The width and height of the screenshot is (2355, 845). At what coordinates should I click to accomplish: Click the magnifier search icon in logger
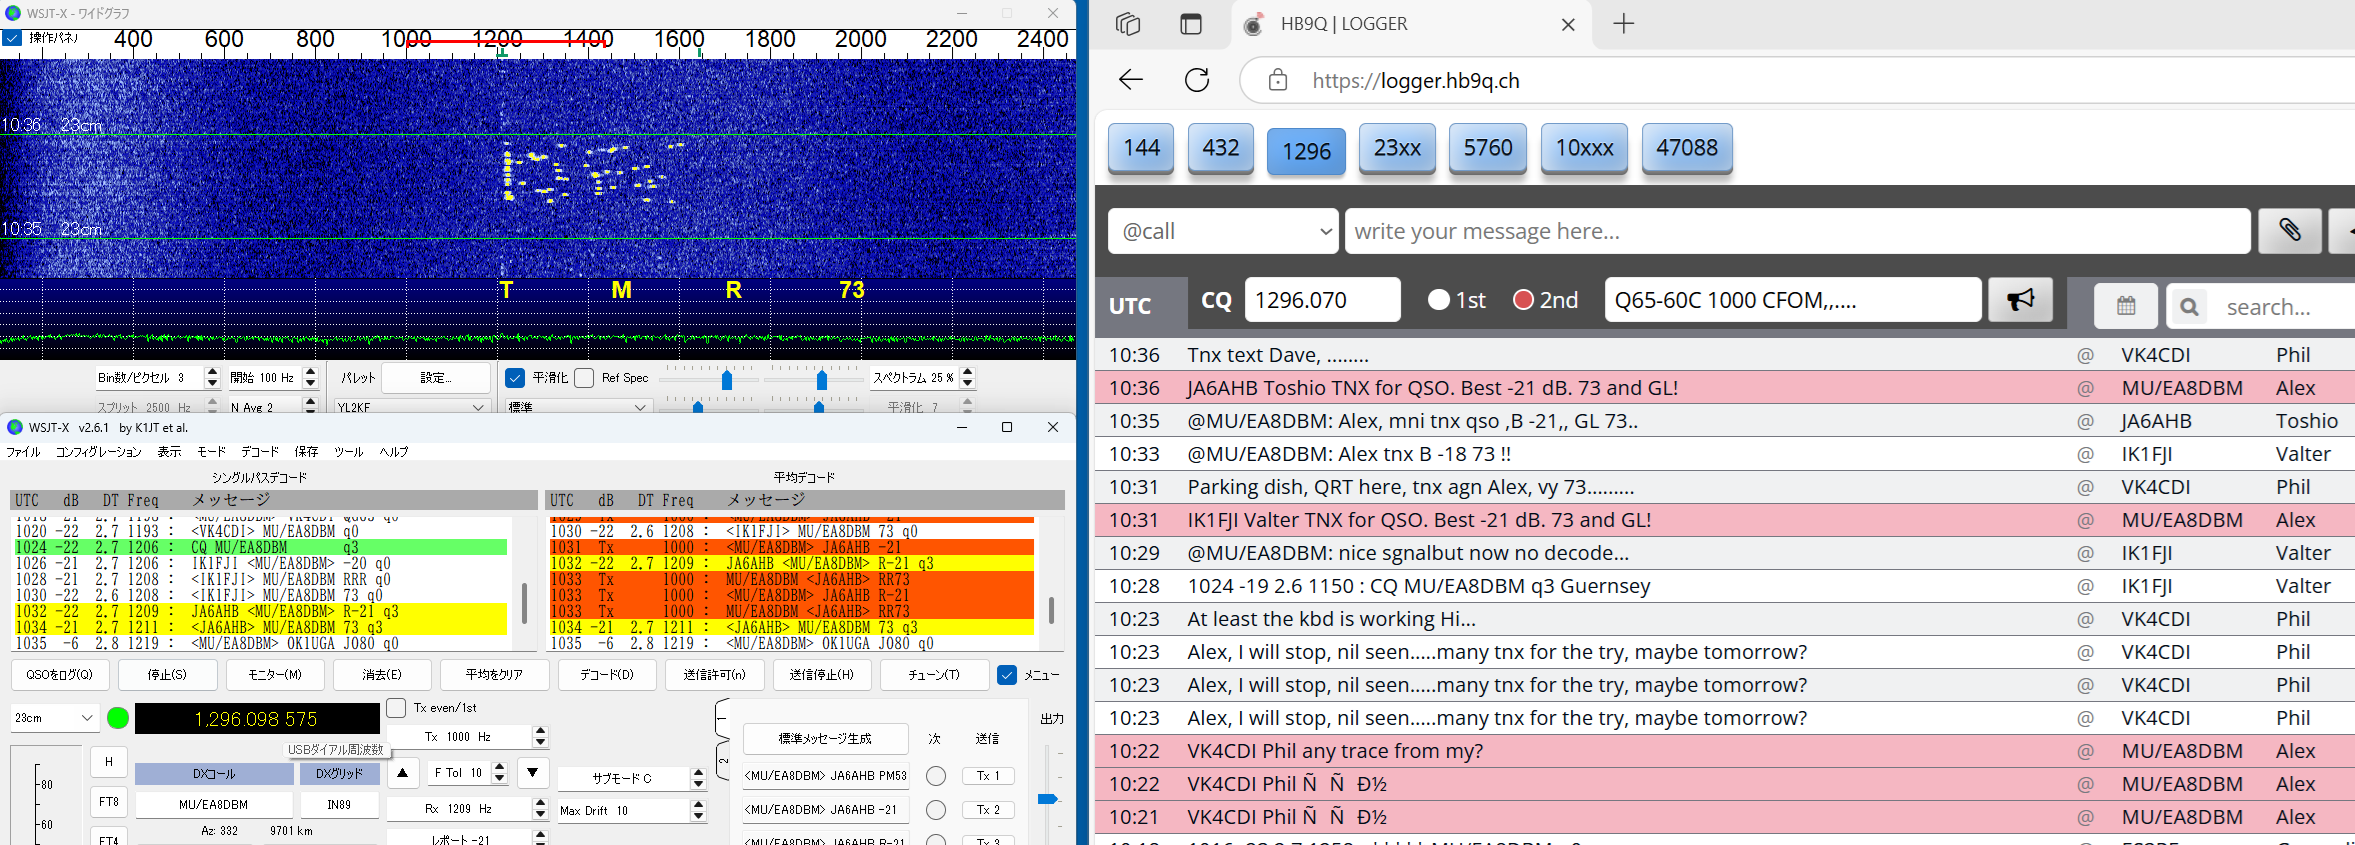coord(2189,307)
